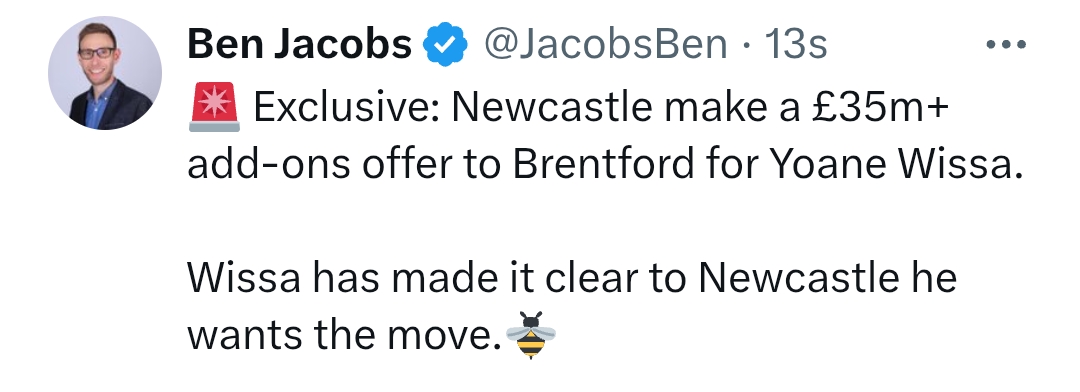Click the blue verified checkmark badge
The image size is (1080, 392).
(444, 45)
